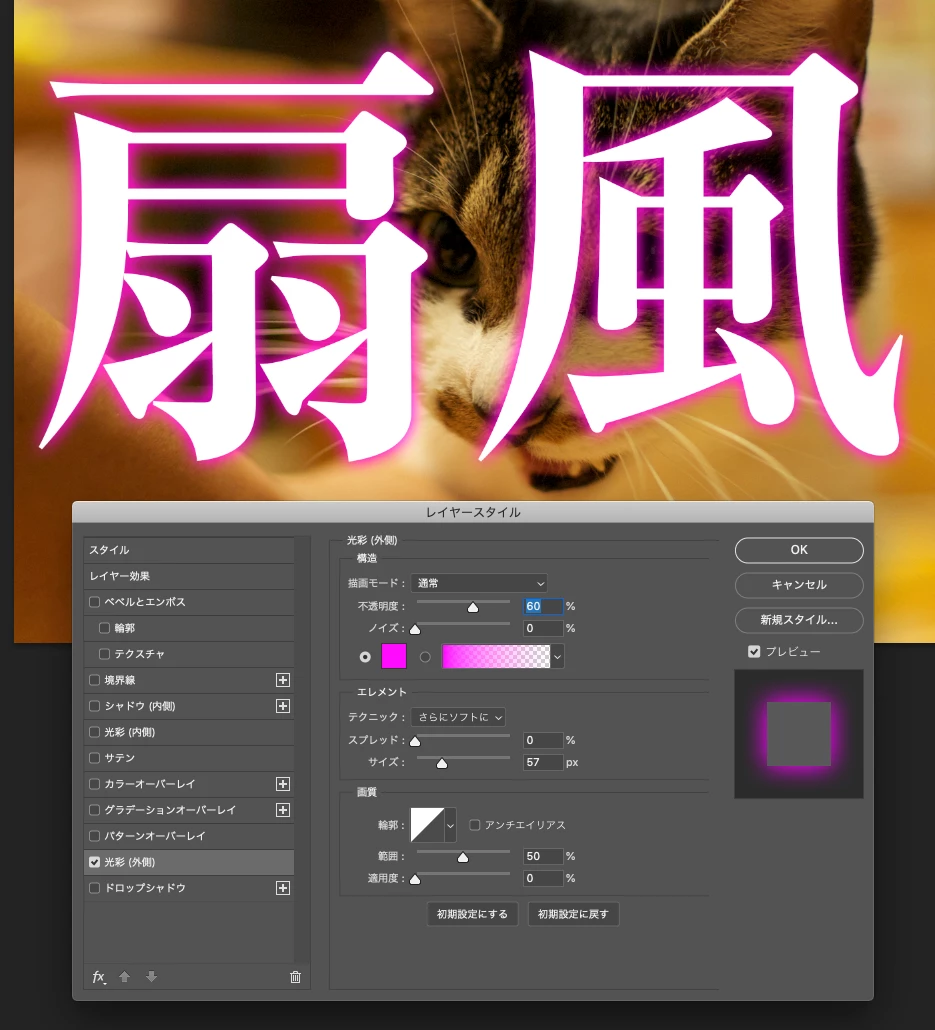935x1030 pixels.
Task: Click the ノイズ percentage input field
Action: click(x=543, y=629)
